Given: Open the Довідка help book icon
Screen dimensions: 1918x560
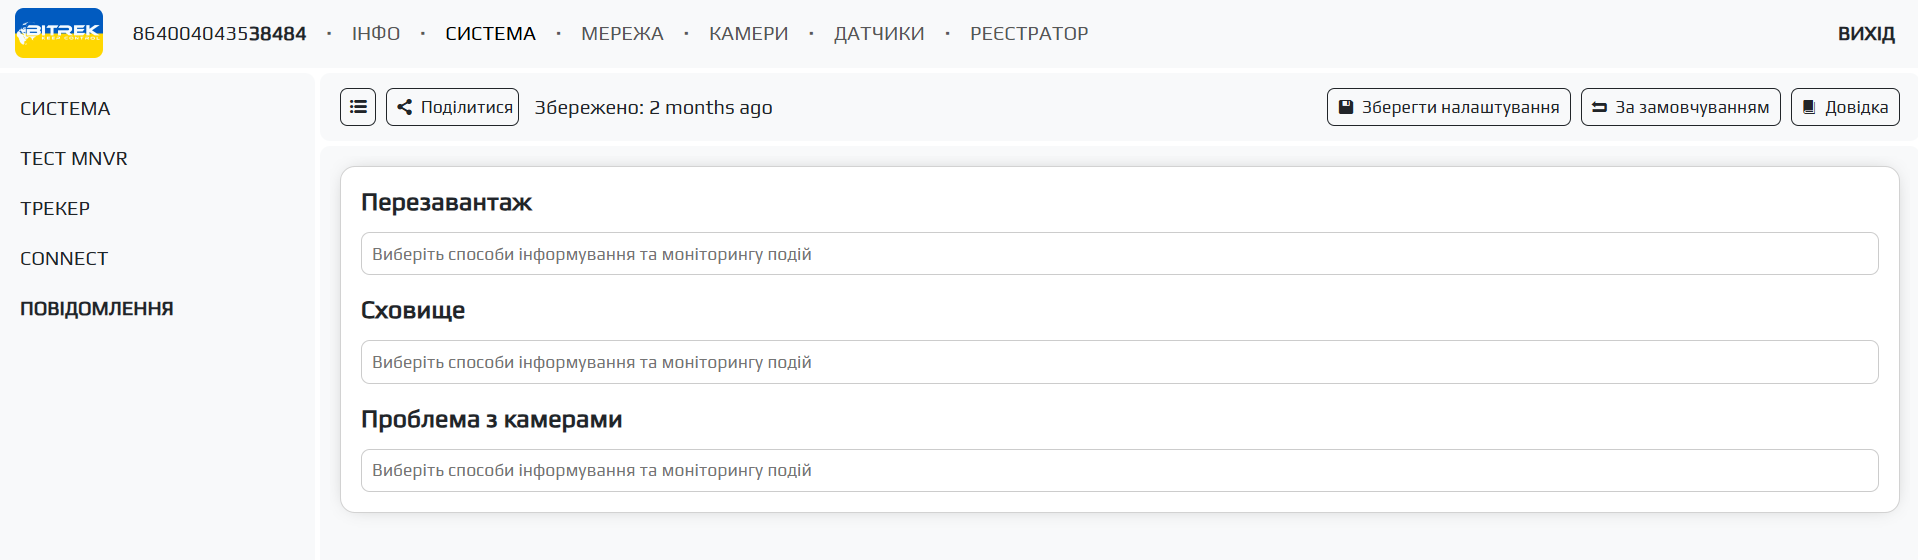Looking at the screenshot, I should click(x=1809, y=107).
